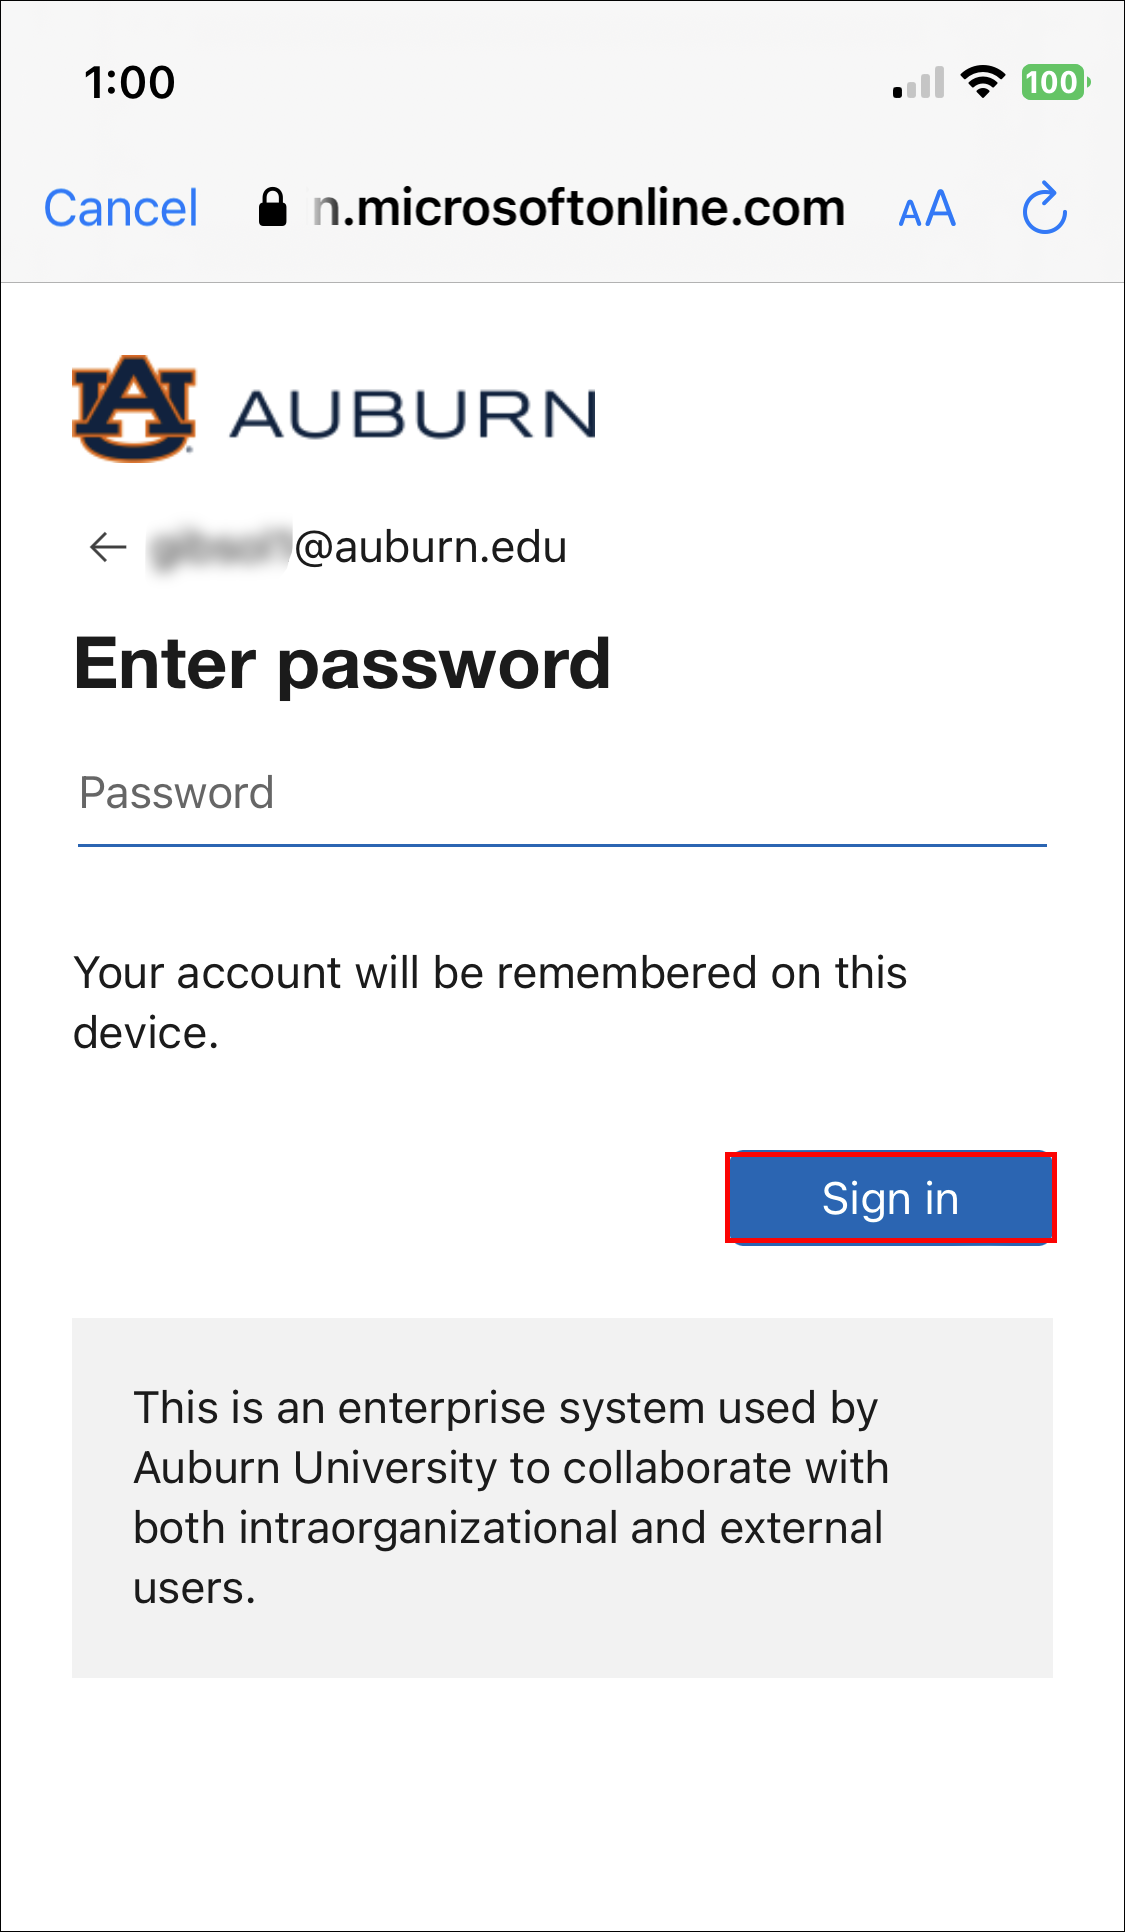Tap the page reload icon

pyautogui.click(x=1044, y=208)
